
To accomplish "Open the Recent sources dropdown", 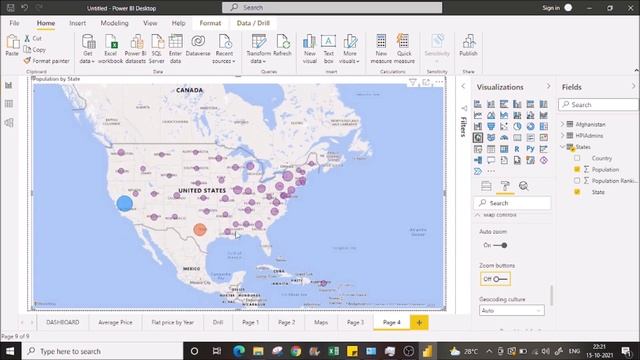I will point(224,49).
